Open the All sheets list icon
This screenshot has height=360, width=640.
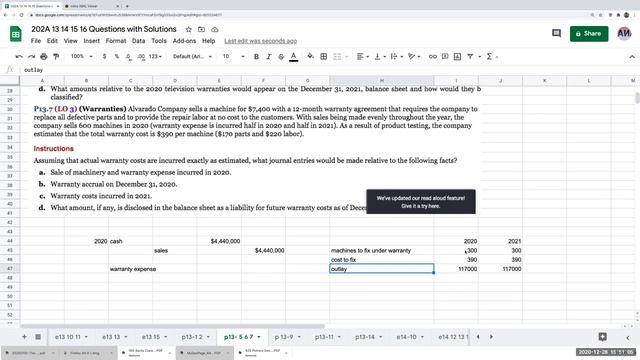click(38, 337)
